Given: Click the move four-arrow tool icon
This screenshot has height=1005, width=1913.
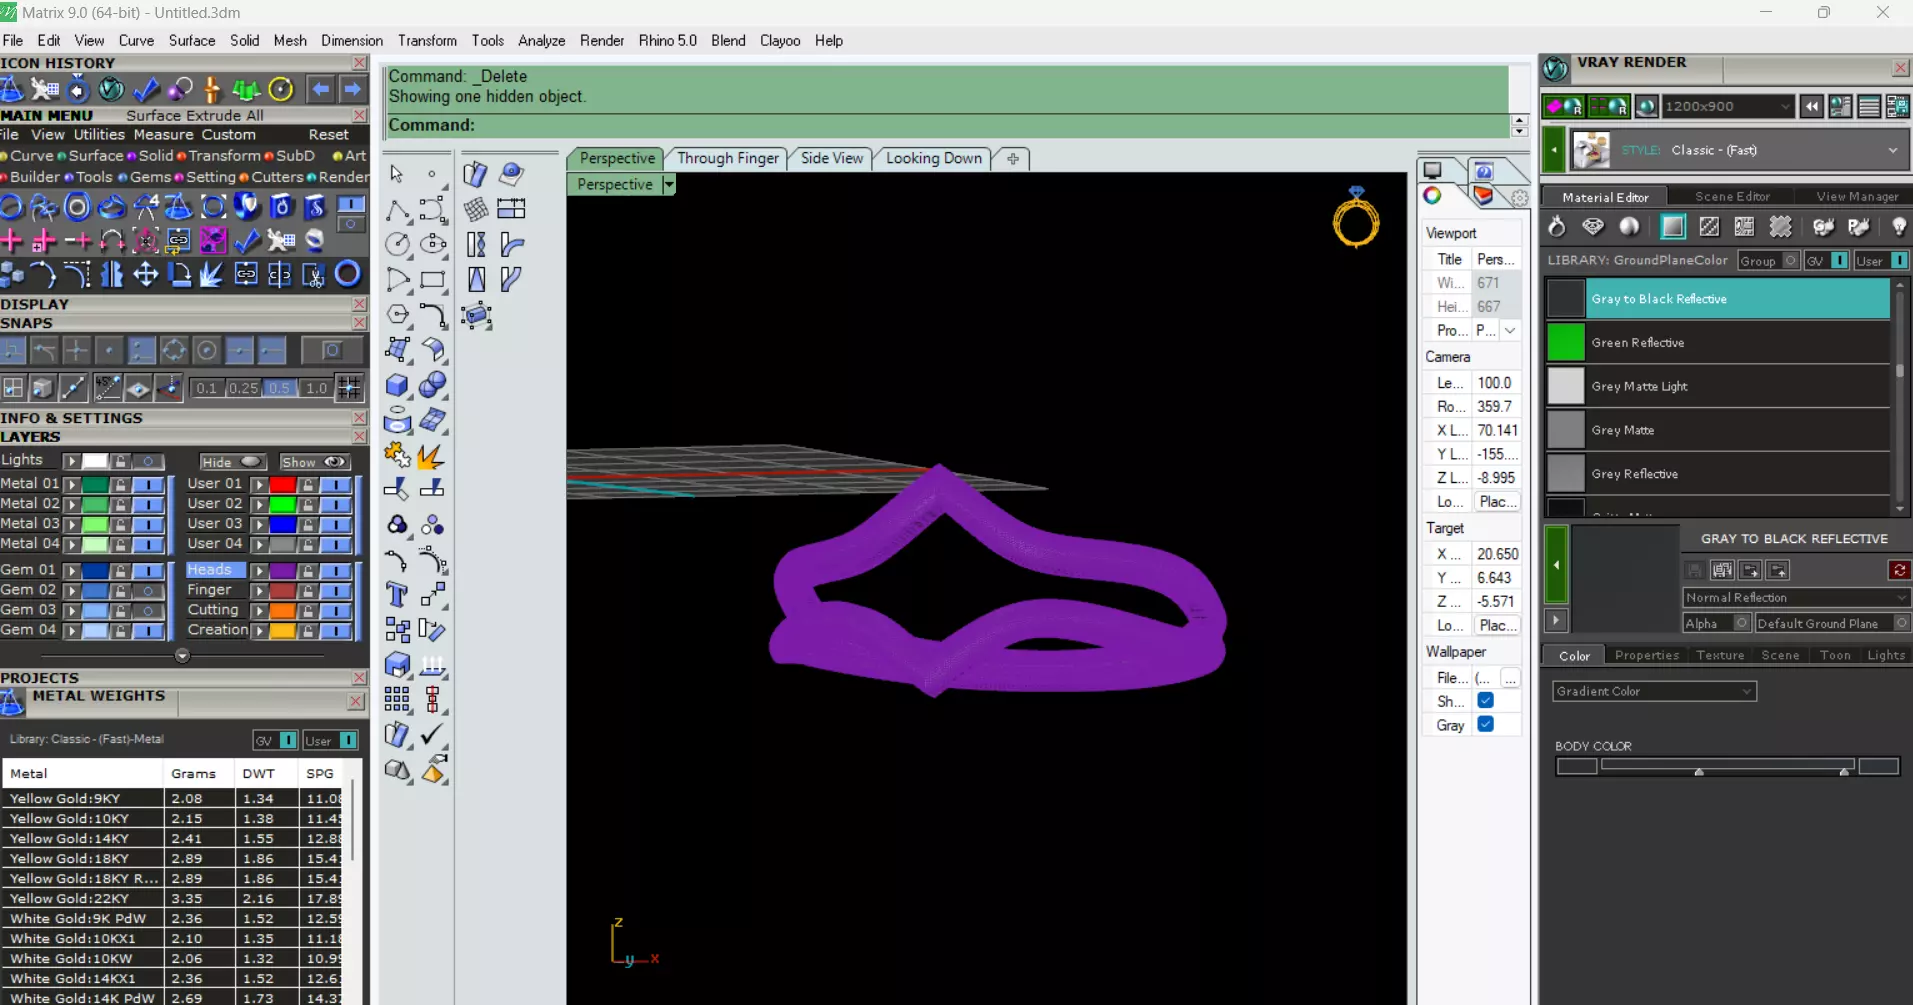Looking at the screenshot, I should coord(146,274).
